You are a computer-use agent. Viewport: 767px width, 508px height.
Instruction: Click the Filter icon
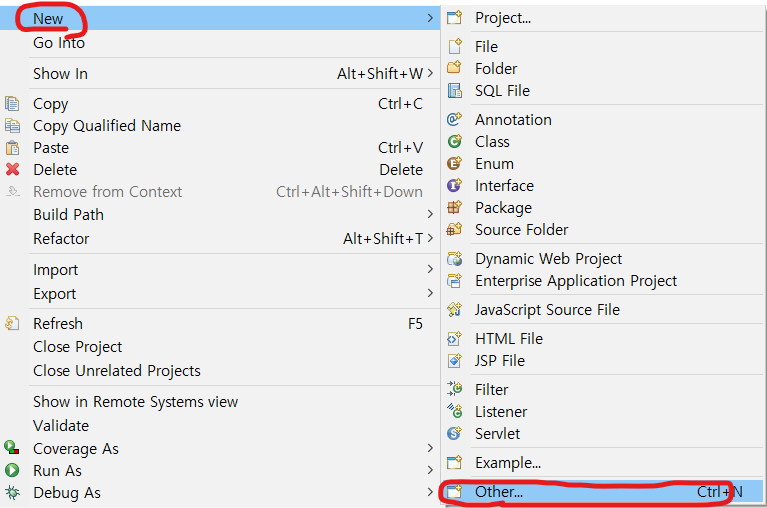click(454, 389)
